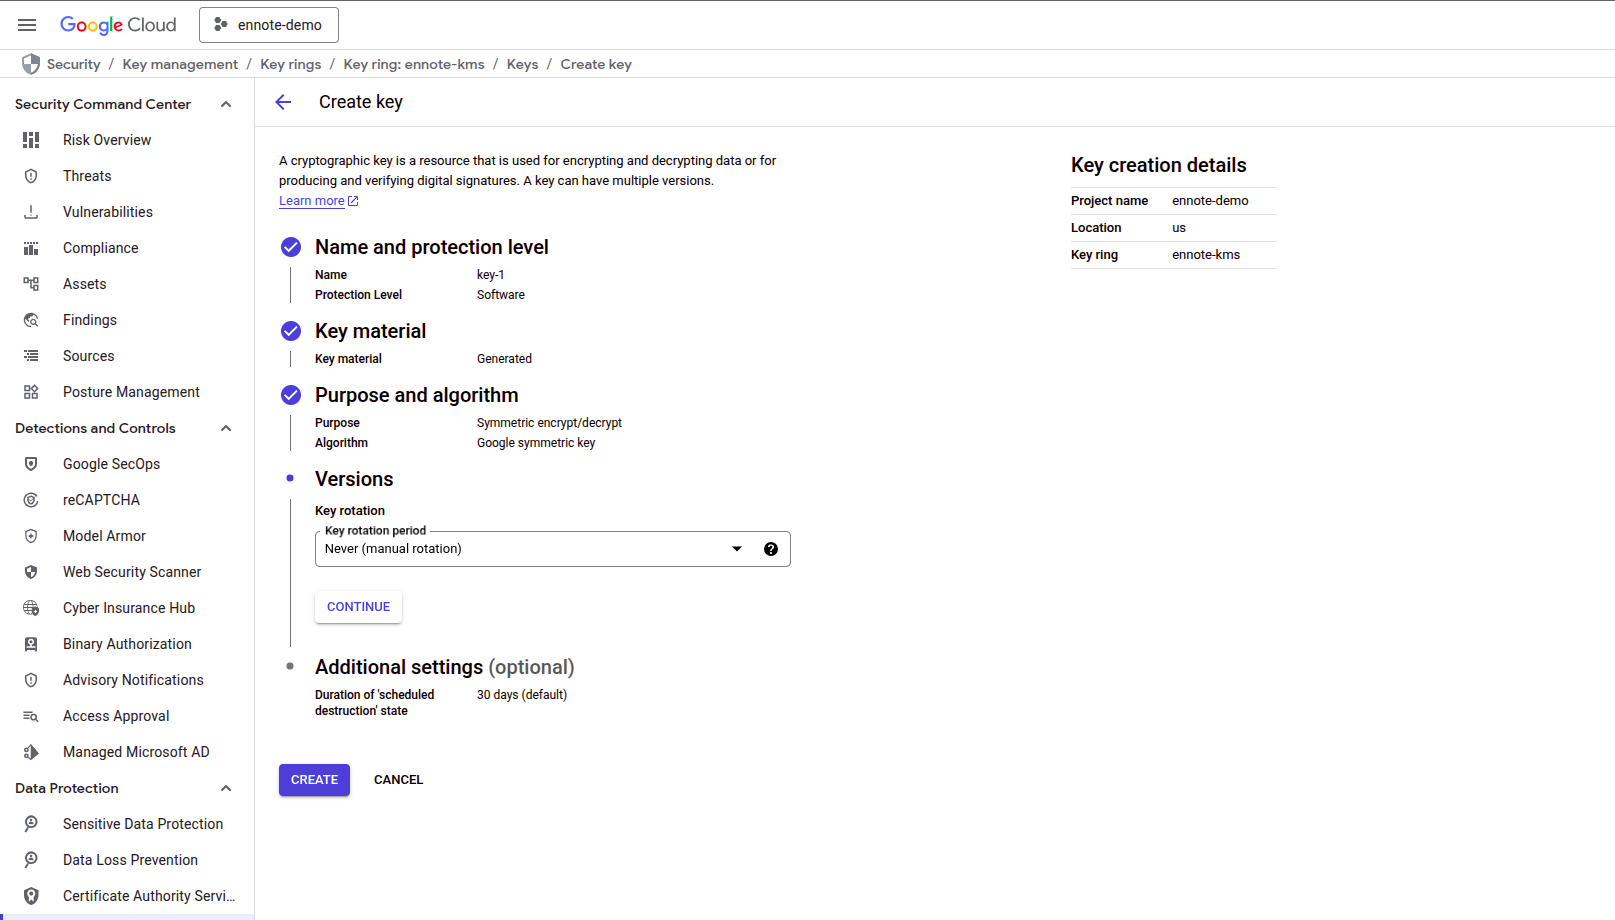This screenshot has height=920, width=1615.
Task: Click the 'Google symmetric key' algorithm value
Action: [x=536, y=443]
